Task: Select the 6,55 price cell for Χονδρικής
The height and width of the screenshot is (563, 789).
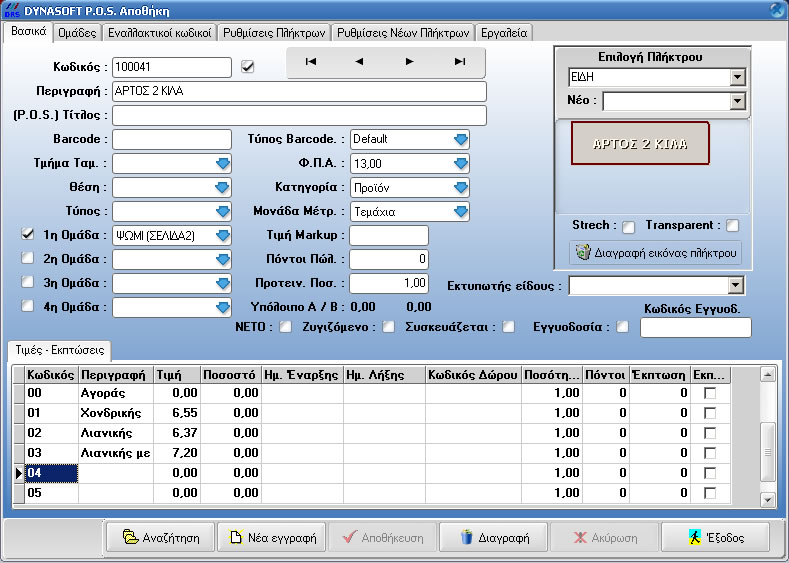Action: pyautogui.click(x=177, y=413)
